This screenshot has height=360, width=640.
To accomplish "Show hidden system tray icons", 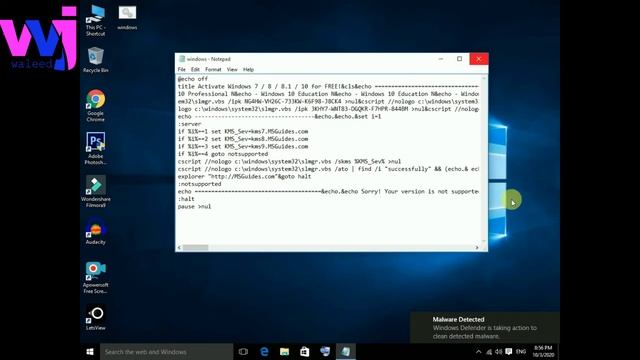I will coord(478,351).
